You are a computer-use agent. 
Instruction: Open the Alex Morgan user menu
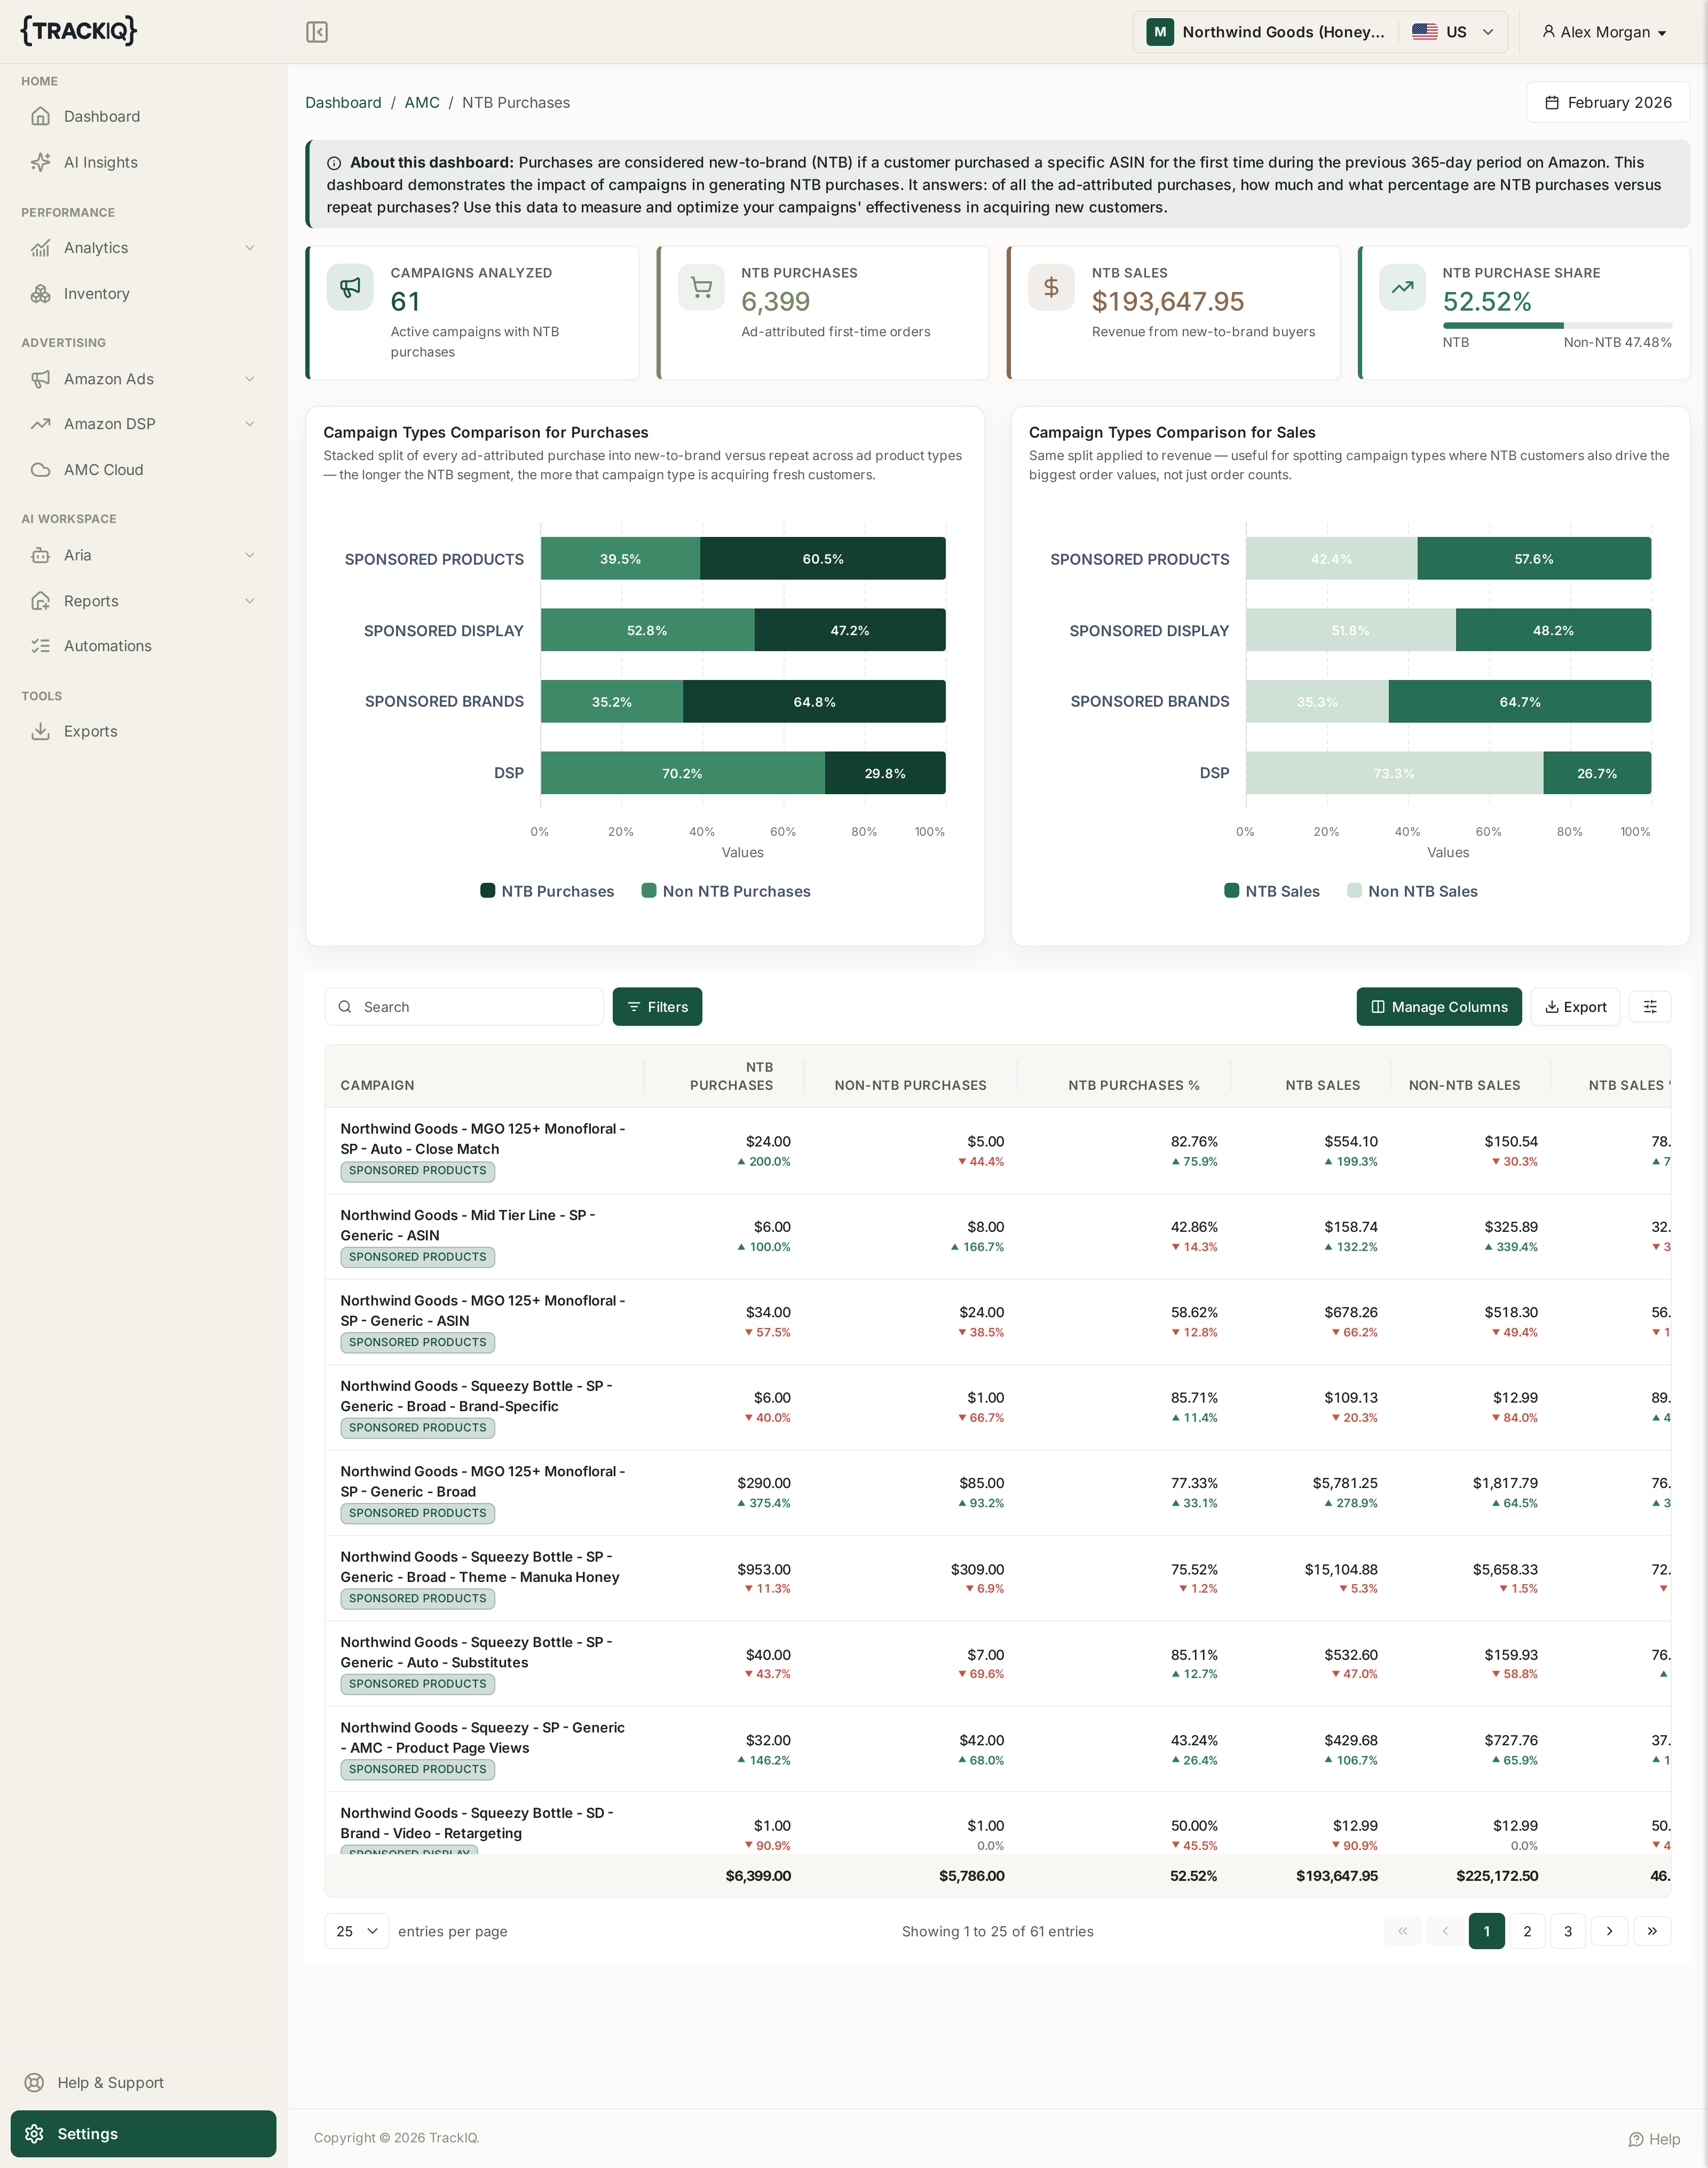click(1604, 32)
